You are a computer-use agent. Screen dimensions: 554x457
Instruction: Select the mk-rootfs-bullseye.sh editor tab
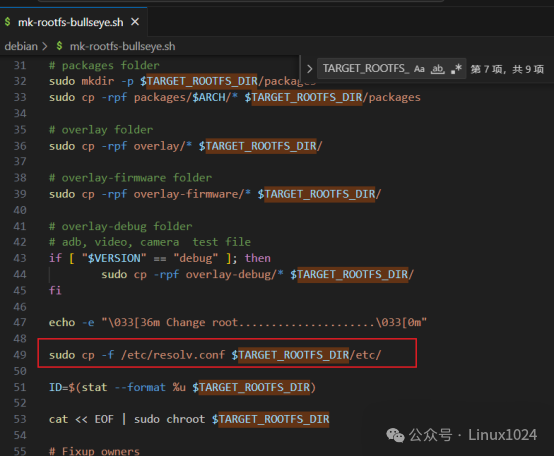click(74, 22)
